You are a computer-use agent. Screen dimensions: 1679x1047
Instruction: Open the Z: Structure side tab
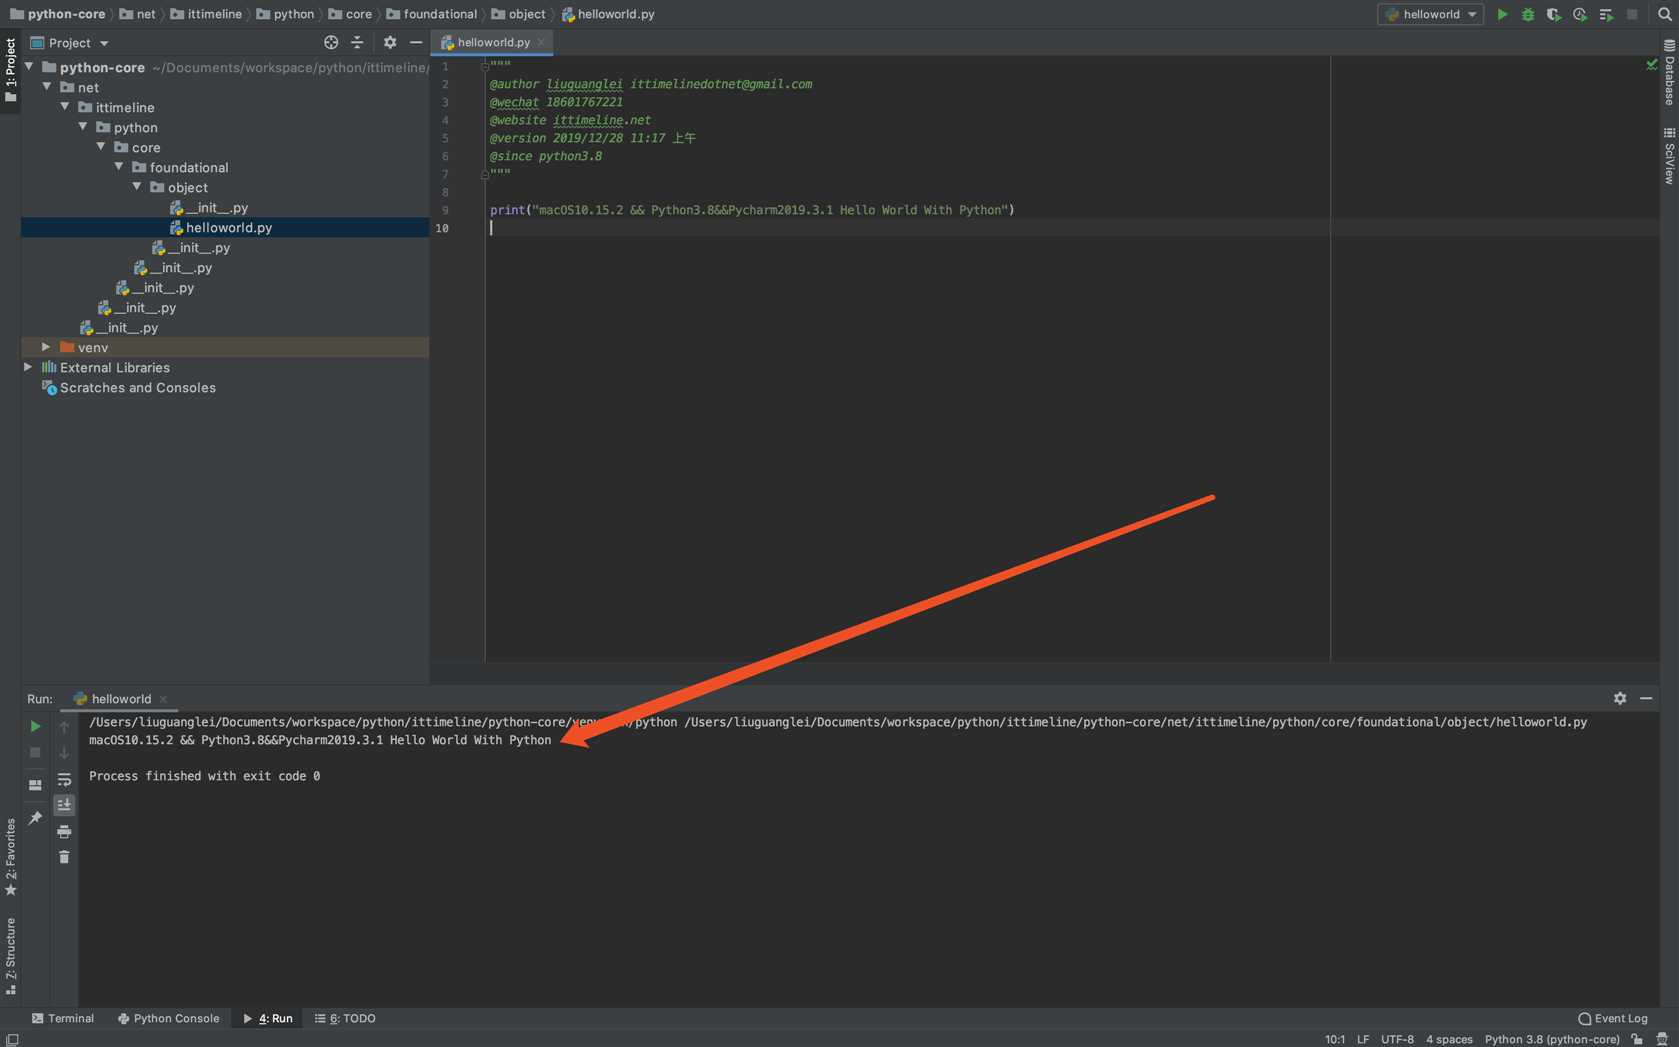(11, 956)
